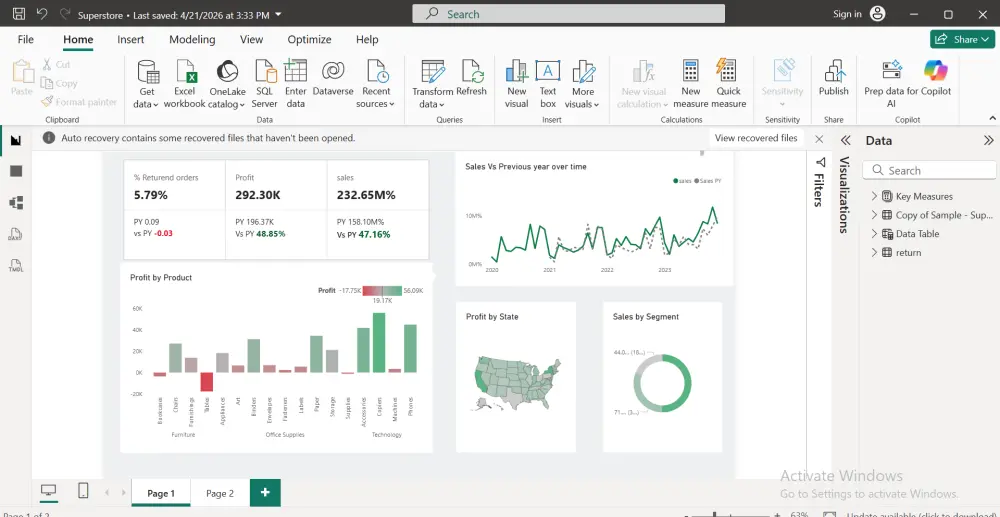The width and height of the screenshot is (1000, 517).
Task: Select the Home ribbon tab
Action: (78, 40)
